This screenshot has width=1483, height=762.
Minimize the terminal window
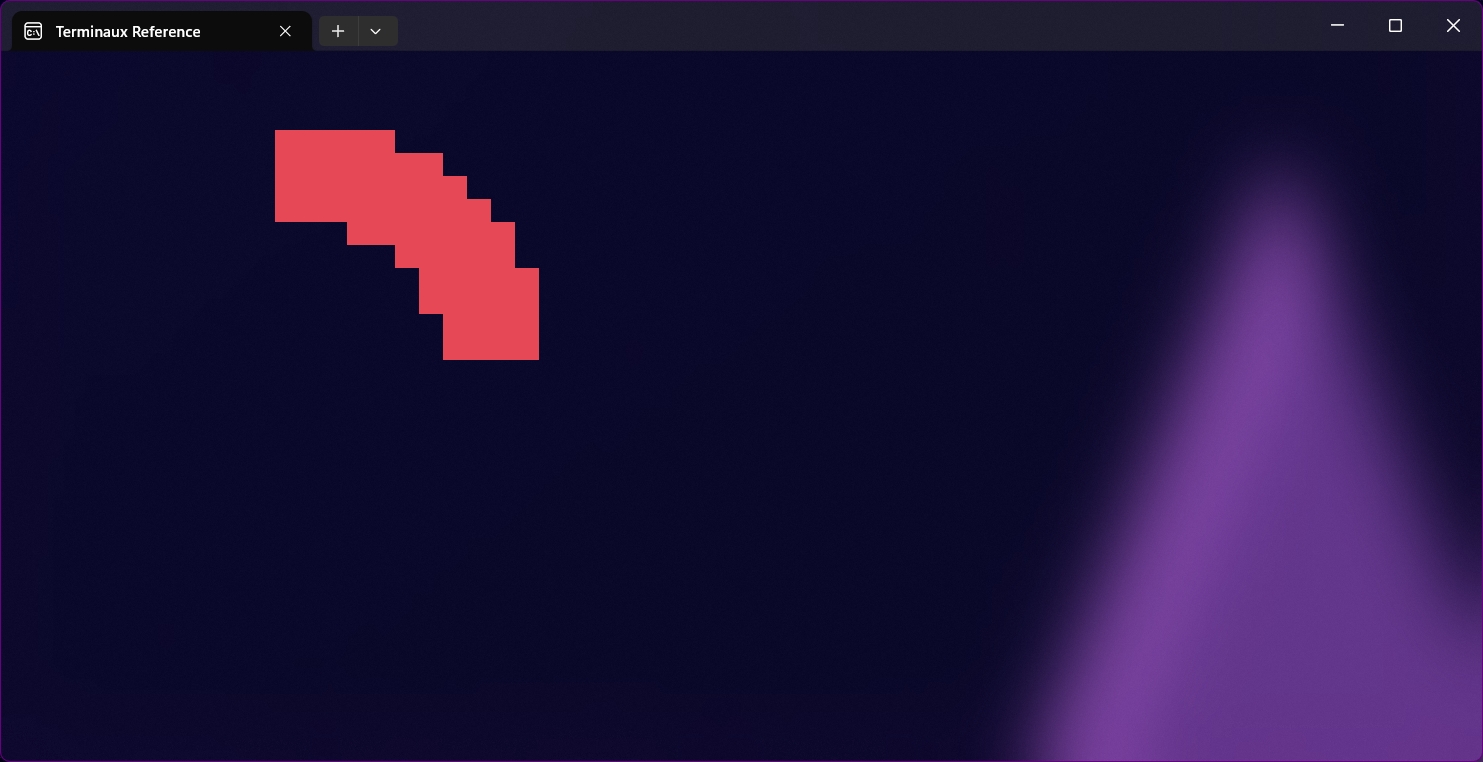tap(1337, 25)
